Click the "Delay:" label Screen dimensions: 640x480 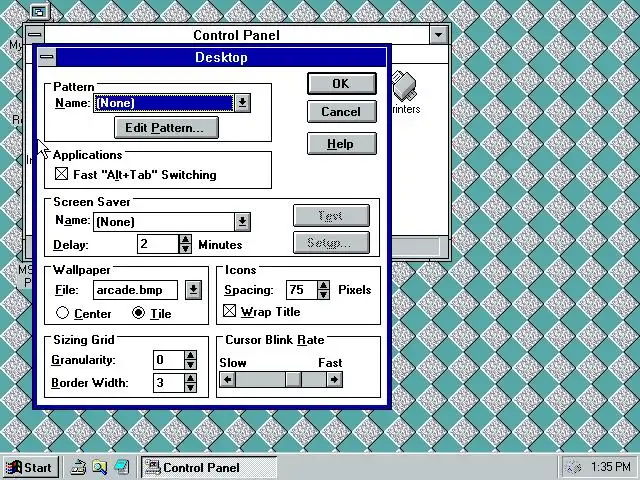71,245
